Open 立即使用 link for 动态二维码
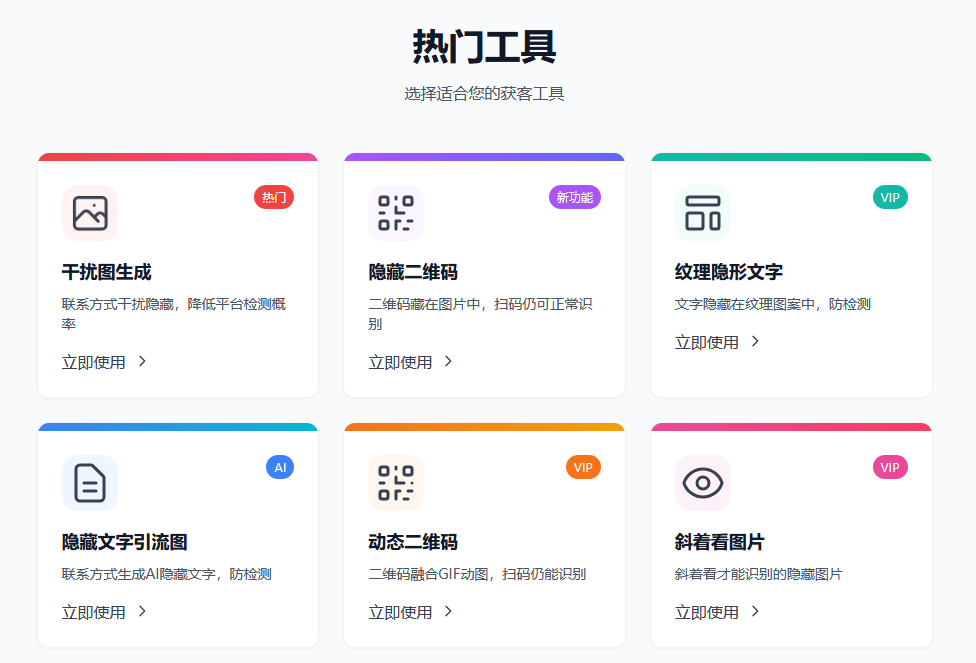976x663 pixels. pos(410,612)
